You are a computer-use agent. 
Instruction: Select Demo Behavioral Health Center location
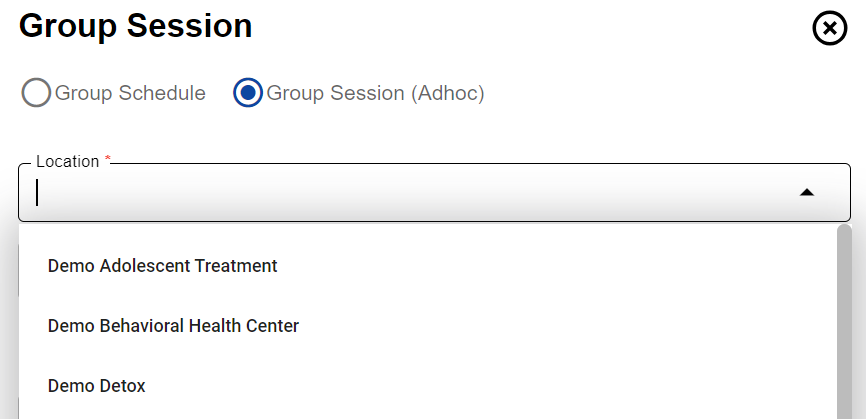click(173, 326)
